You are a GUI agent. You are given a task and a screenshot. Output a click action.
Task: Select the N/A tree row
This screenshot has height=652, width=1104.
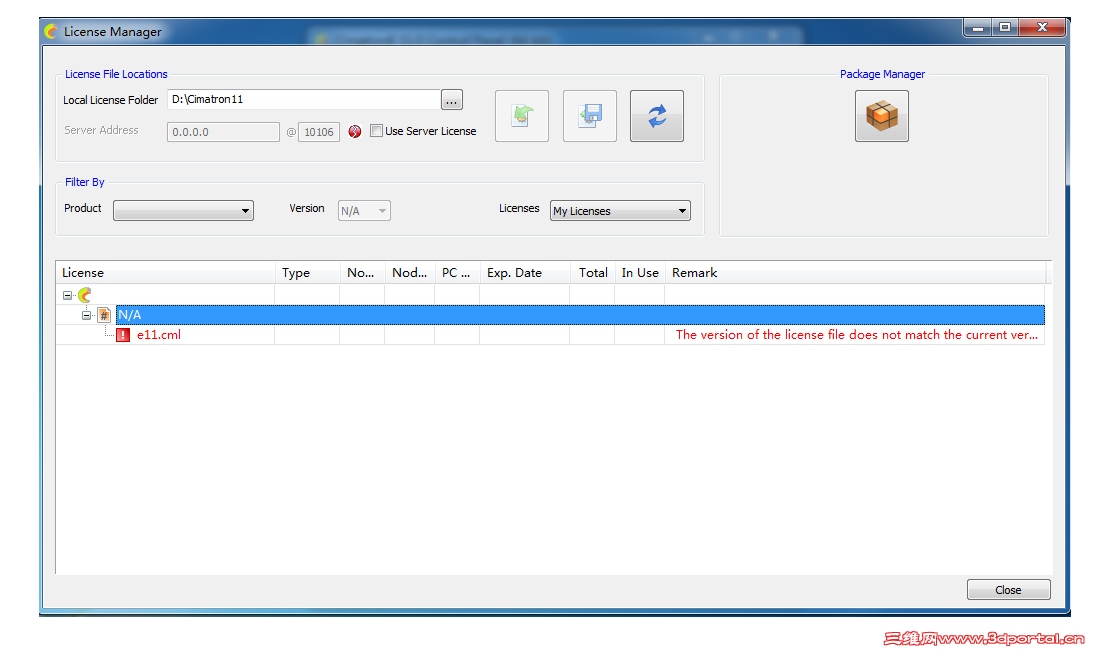point(580,315)
